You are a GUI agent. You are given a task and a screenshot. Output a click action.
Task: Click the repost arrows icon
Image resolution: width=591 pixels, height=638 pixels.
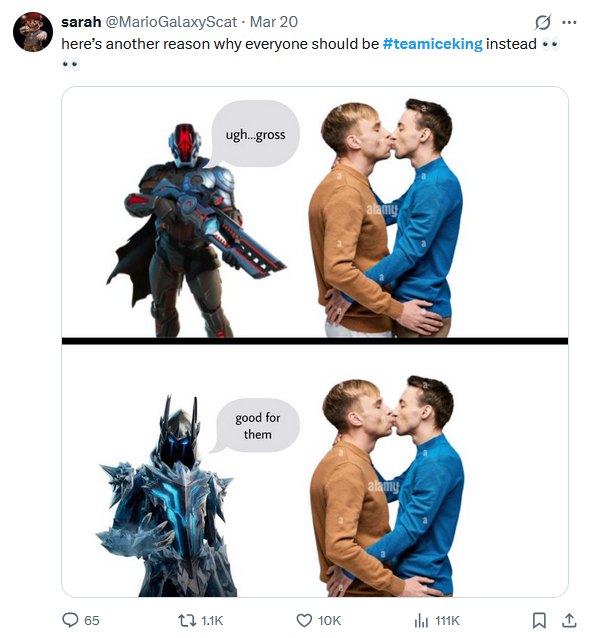click(x=186, y=620)
